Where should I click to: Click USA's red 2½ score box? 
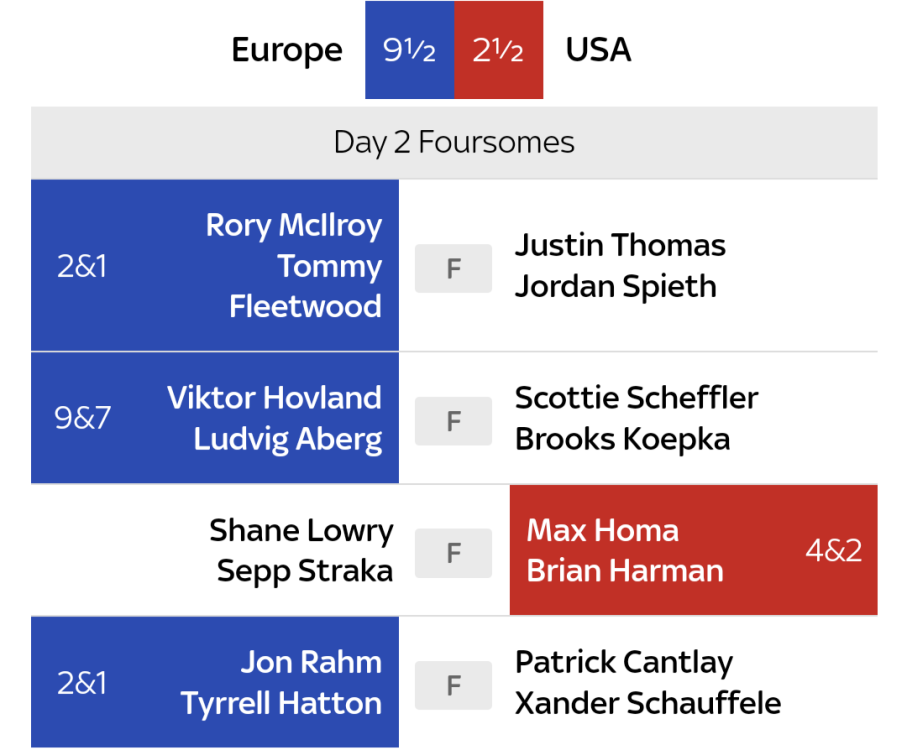498,50
